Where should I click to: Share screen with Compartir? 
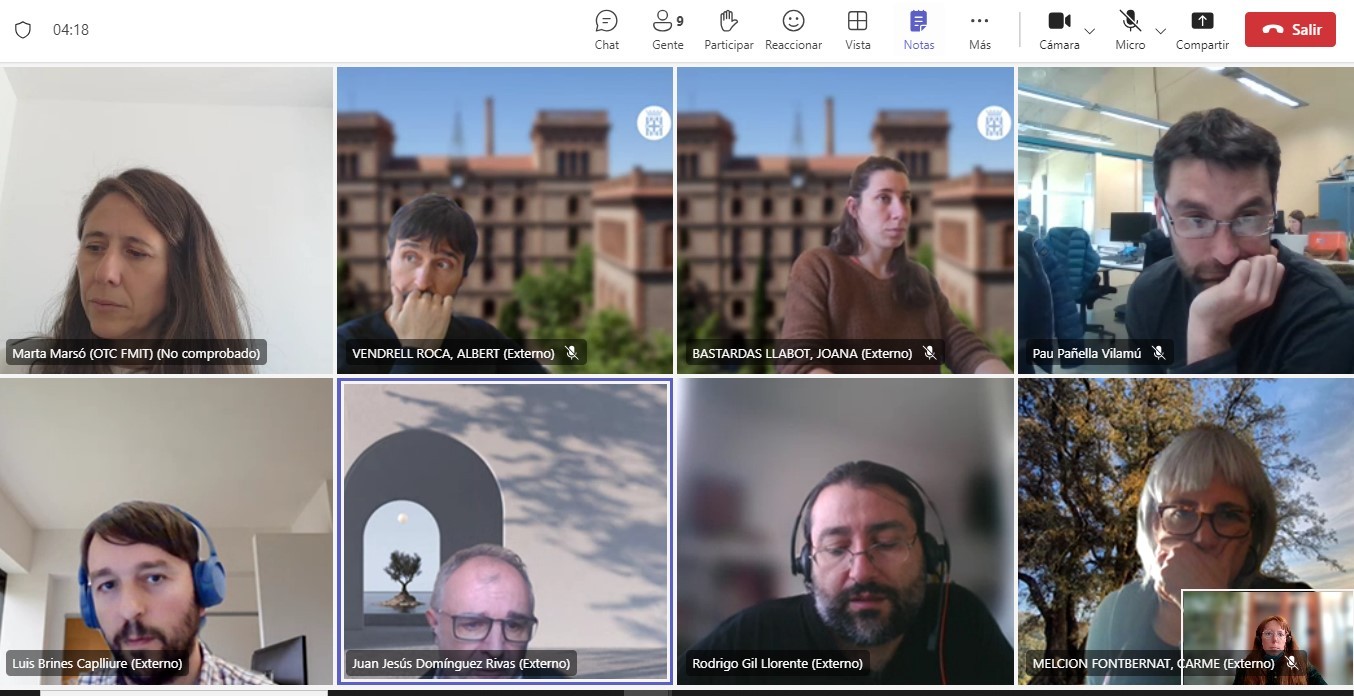coord(1202,30)
